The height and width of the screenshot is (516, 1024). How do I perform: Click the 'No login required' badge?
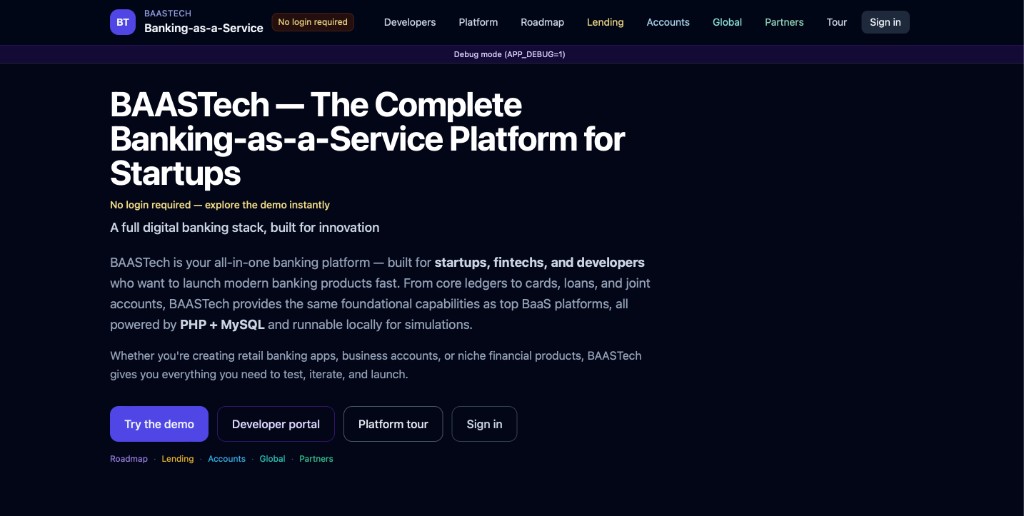pyautogui.click(x=313, y=22)
